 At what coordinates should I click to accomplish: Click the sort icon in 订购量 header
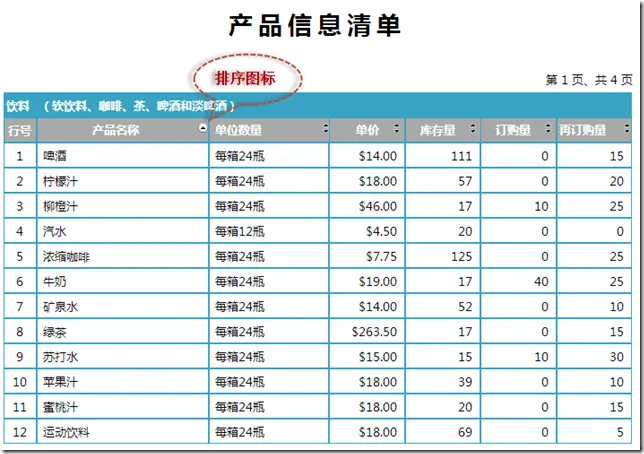[x=548, y=128]
